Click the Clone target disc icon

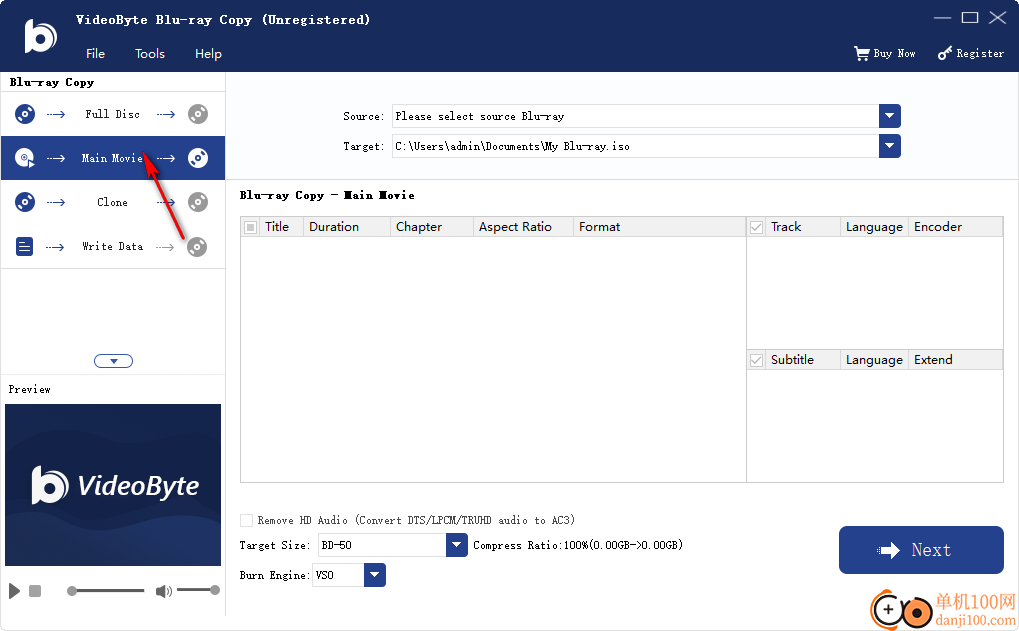198,202
